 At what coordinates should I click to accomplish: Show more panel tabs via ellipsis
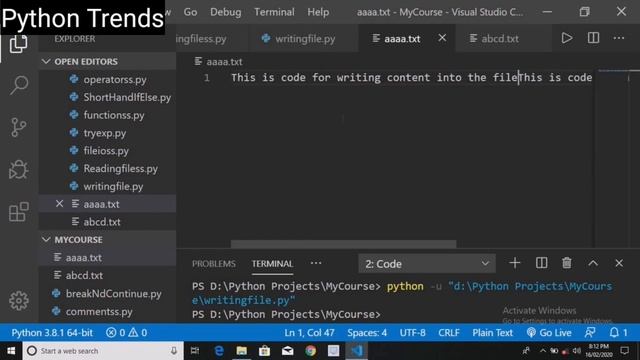click(316, 263)
